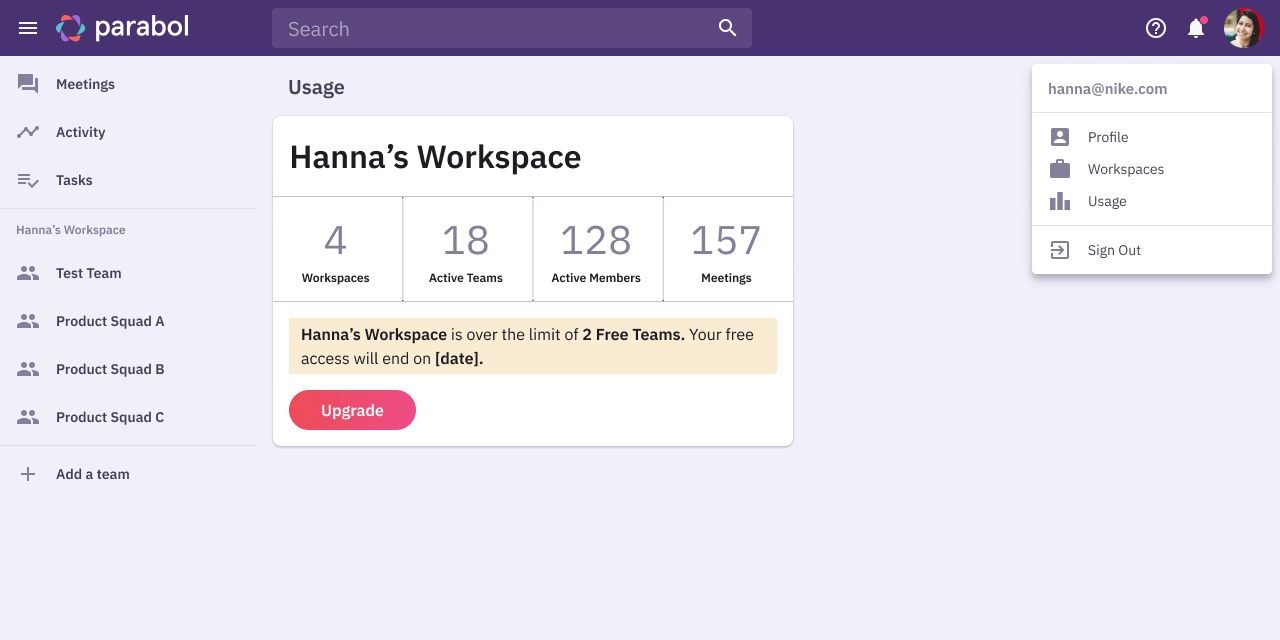Check notifications via the bell icon
The height and width of the screenshot is (640, 1280).
coord(1195,28)
